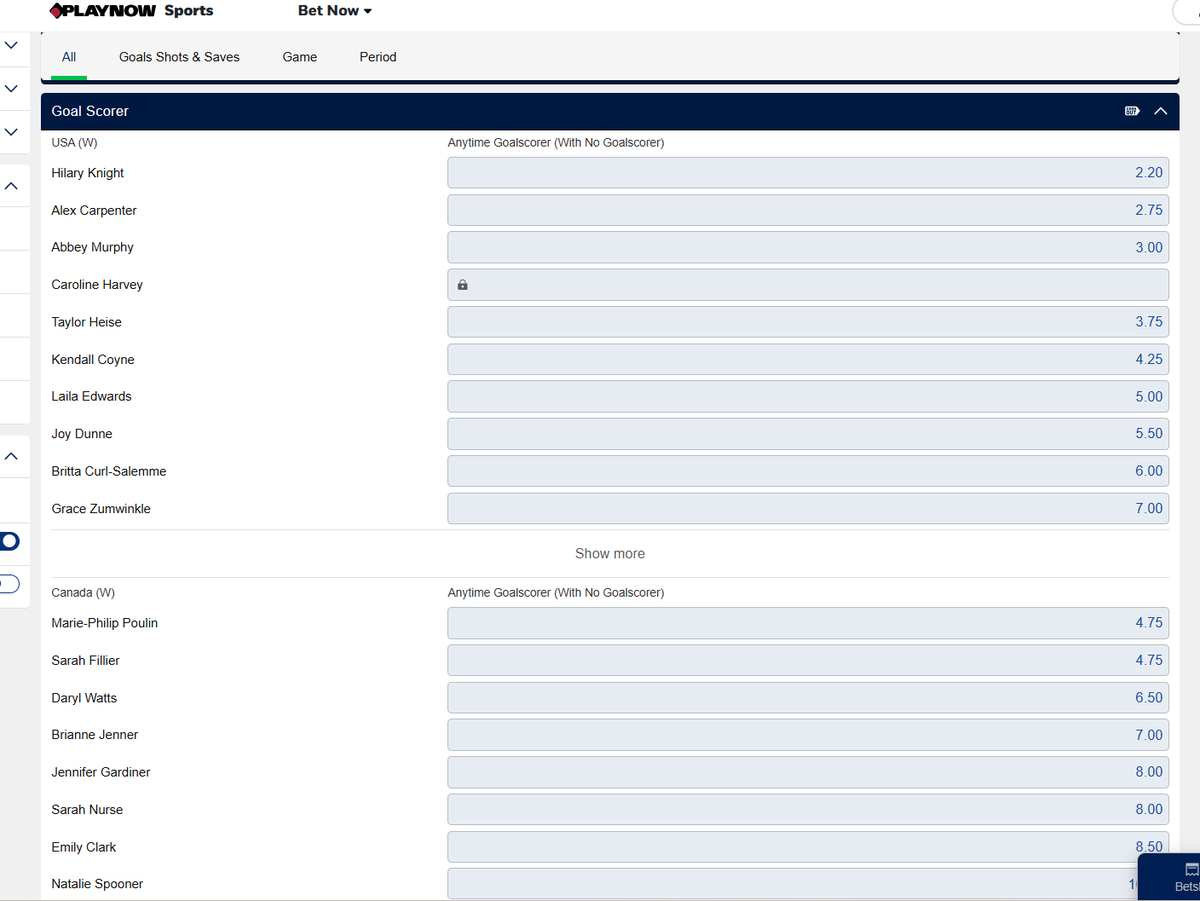Click the locked Caroline Harvey odds padlock
This screenshot has width=1200, height=901.
click(462, 285)
